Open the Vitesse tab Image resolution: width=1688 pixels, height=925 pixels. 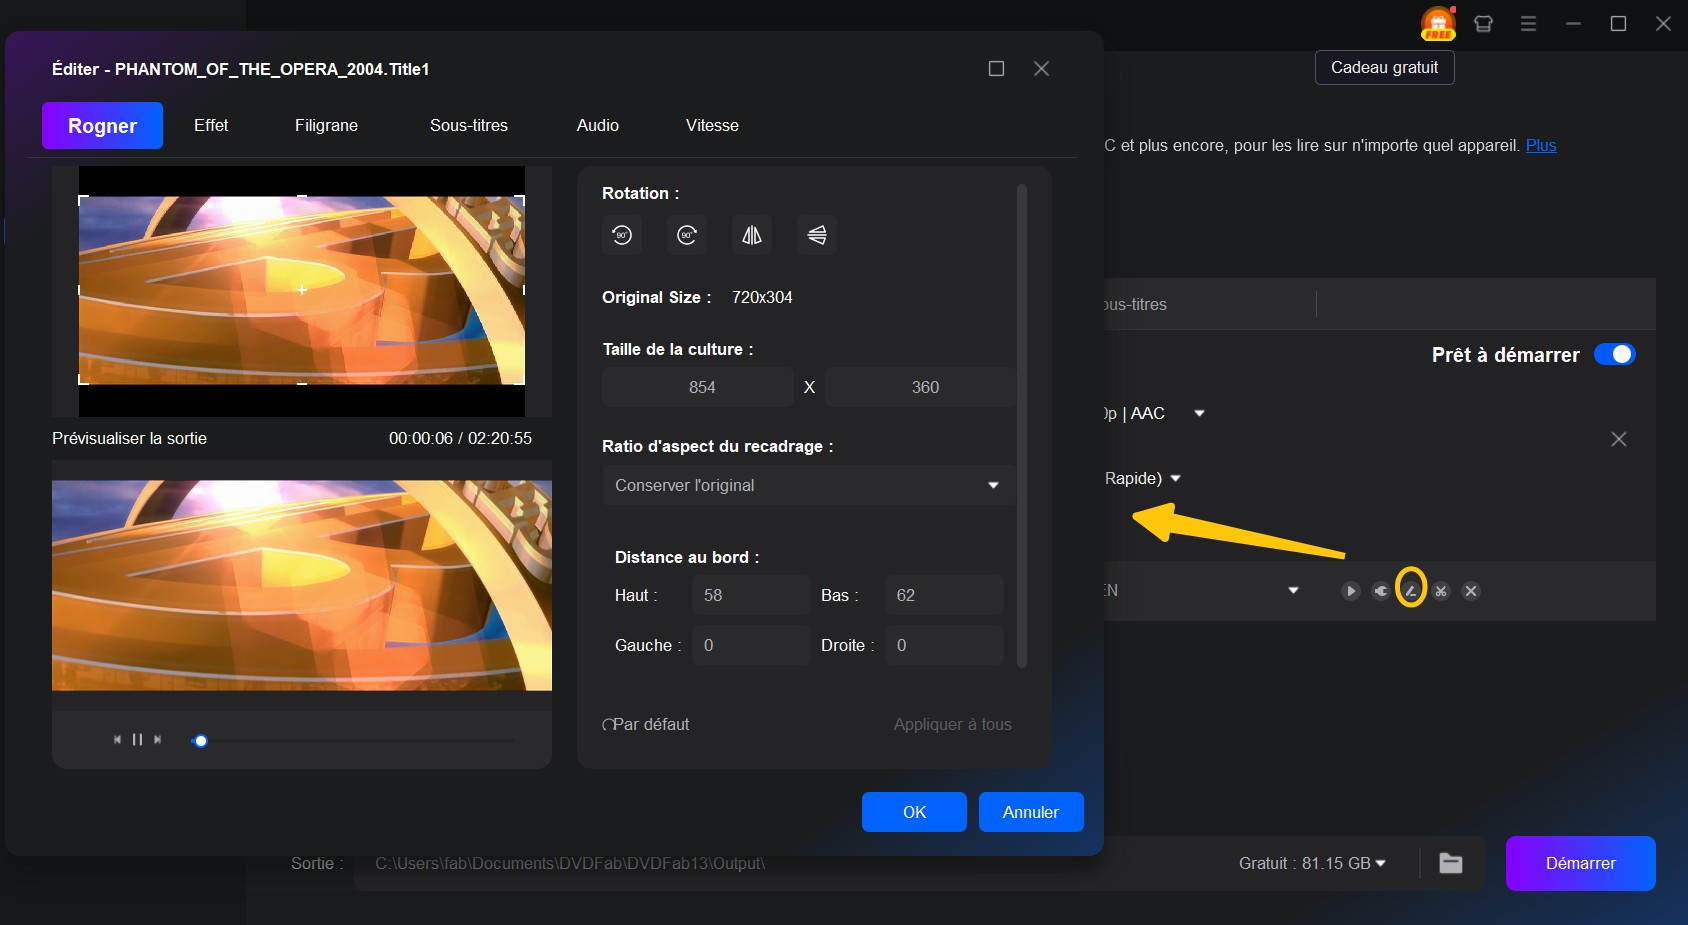(x=712, y=125)
